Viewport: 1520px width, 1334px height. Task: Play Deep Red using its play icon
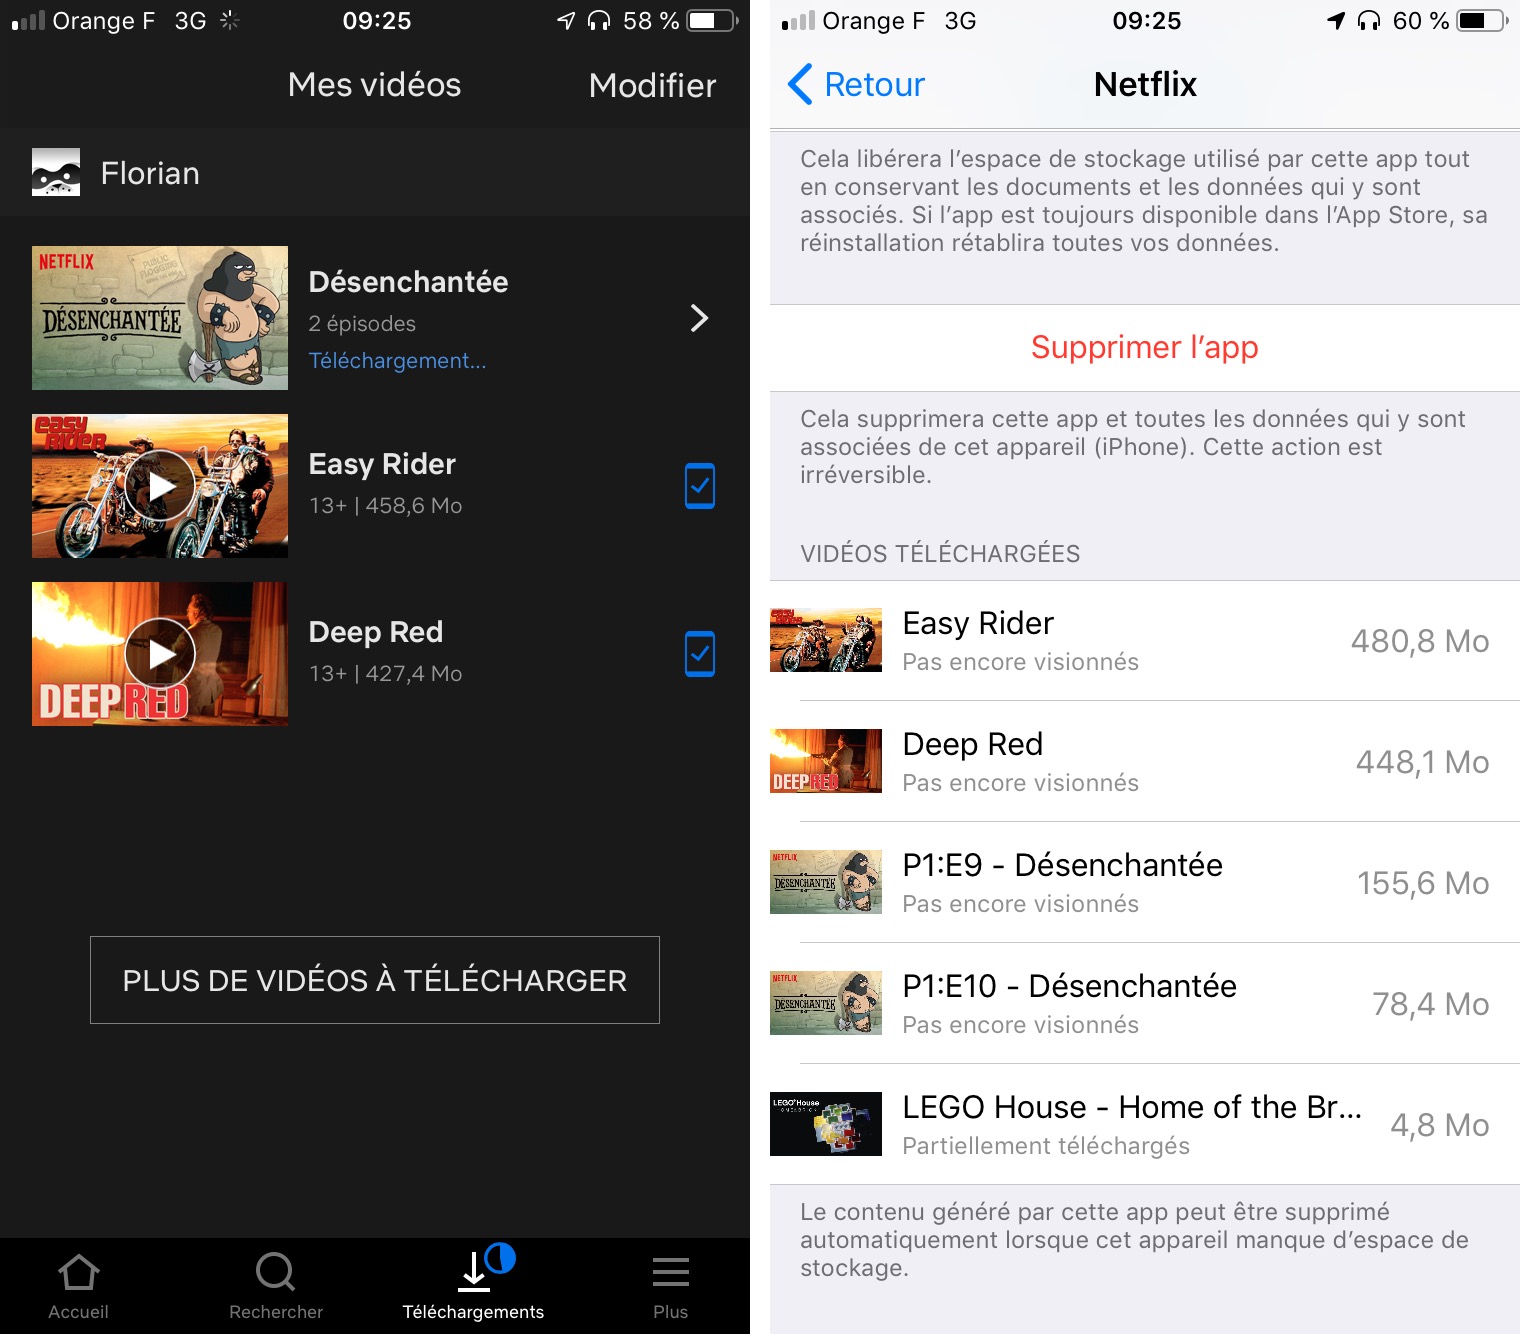click(160, 654)
